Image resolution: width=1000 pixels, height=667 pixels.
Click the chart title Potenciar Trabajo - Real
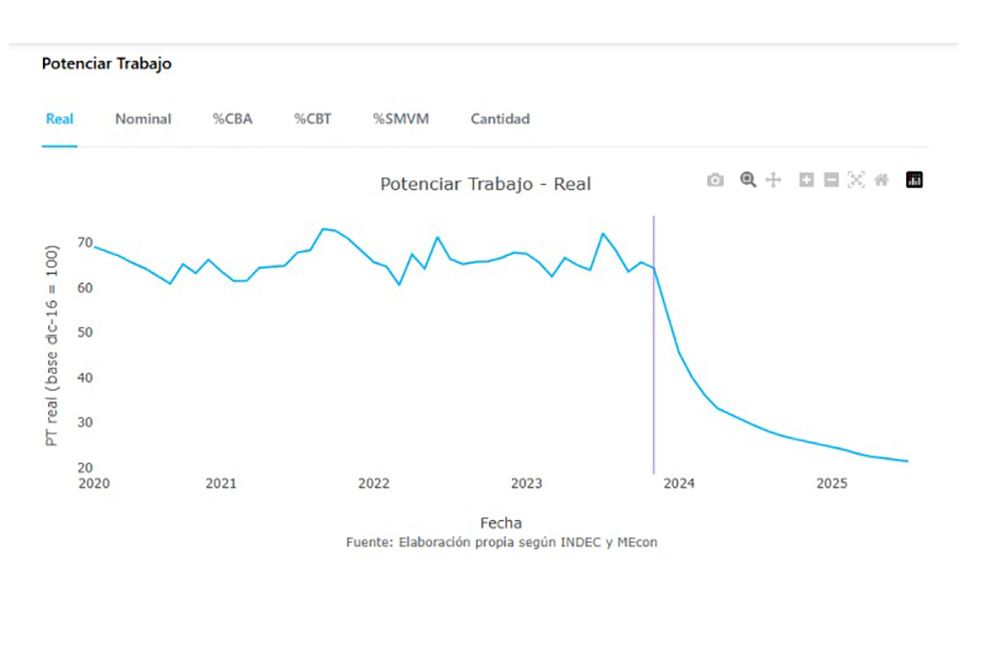click(x=485, y=184)
